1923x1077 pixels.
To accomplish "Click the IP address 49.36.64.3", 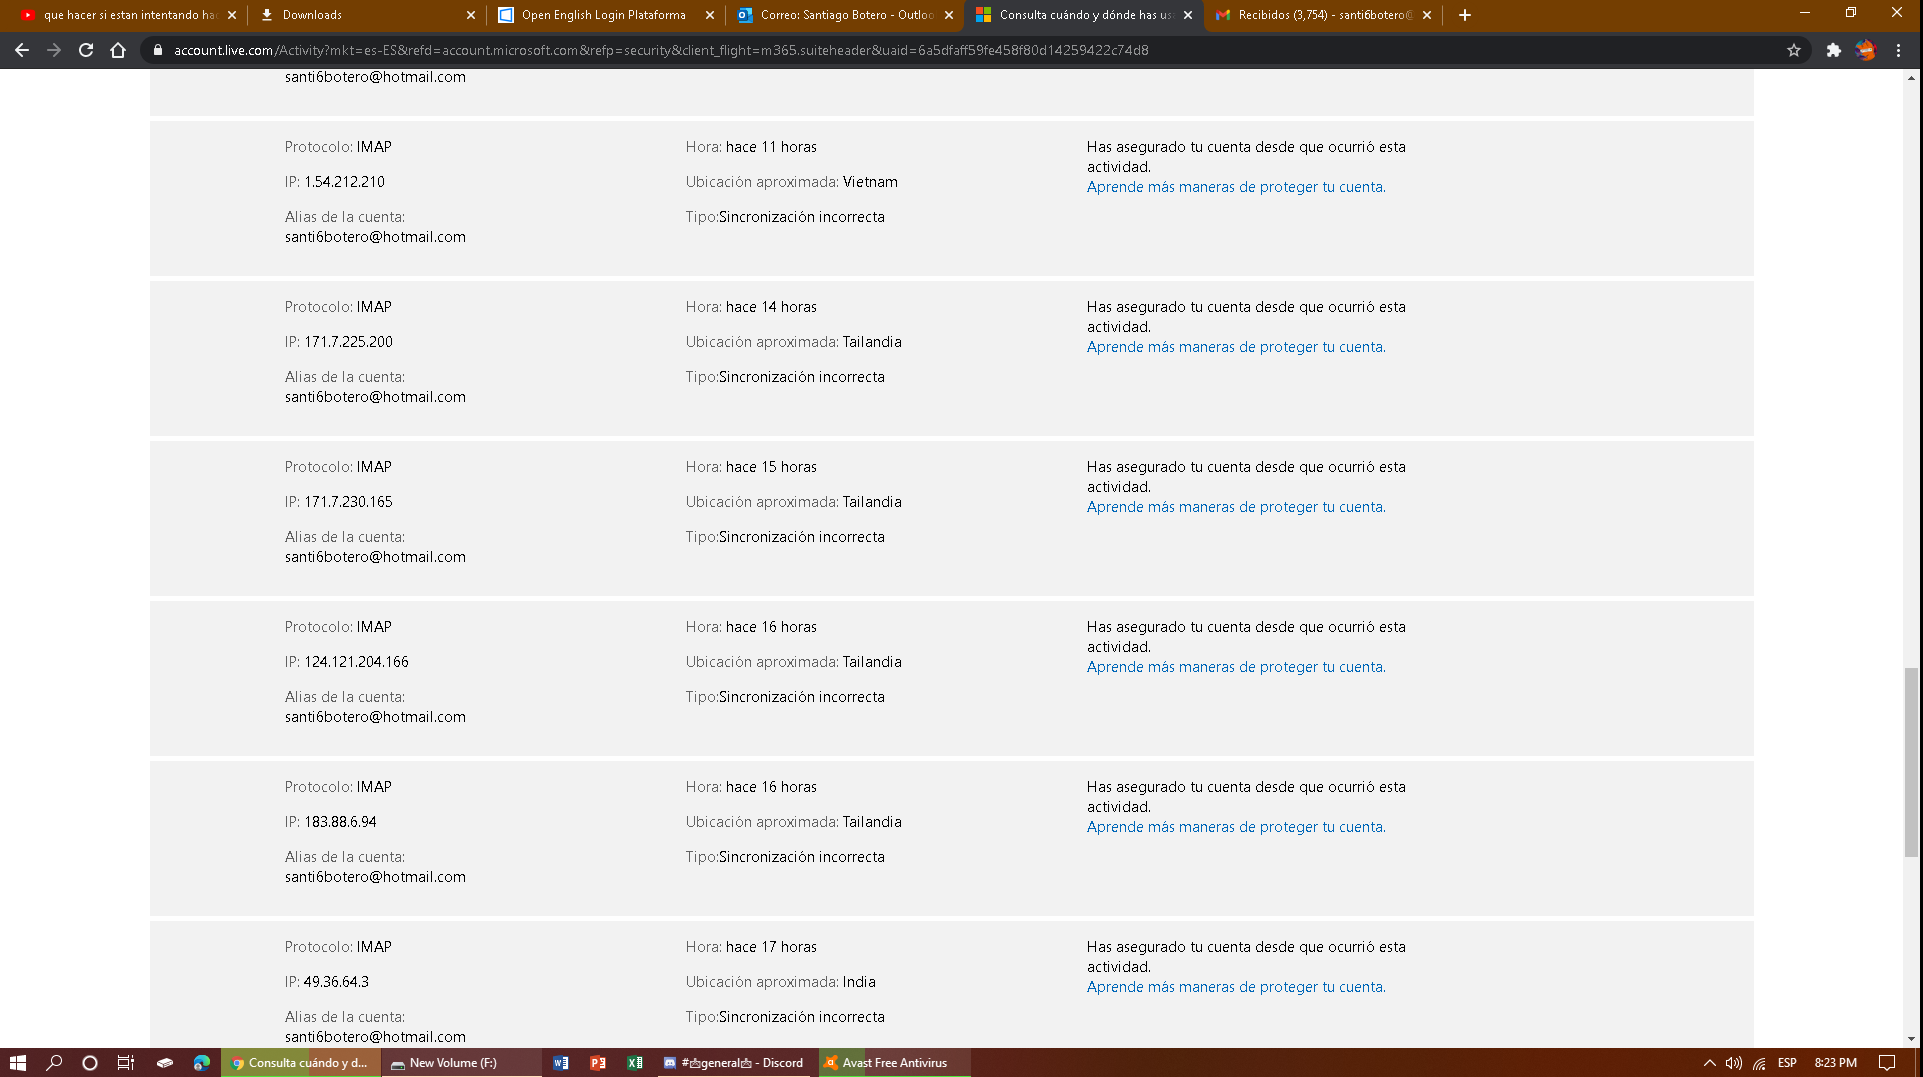I will pos(336,982).
